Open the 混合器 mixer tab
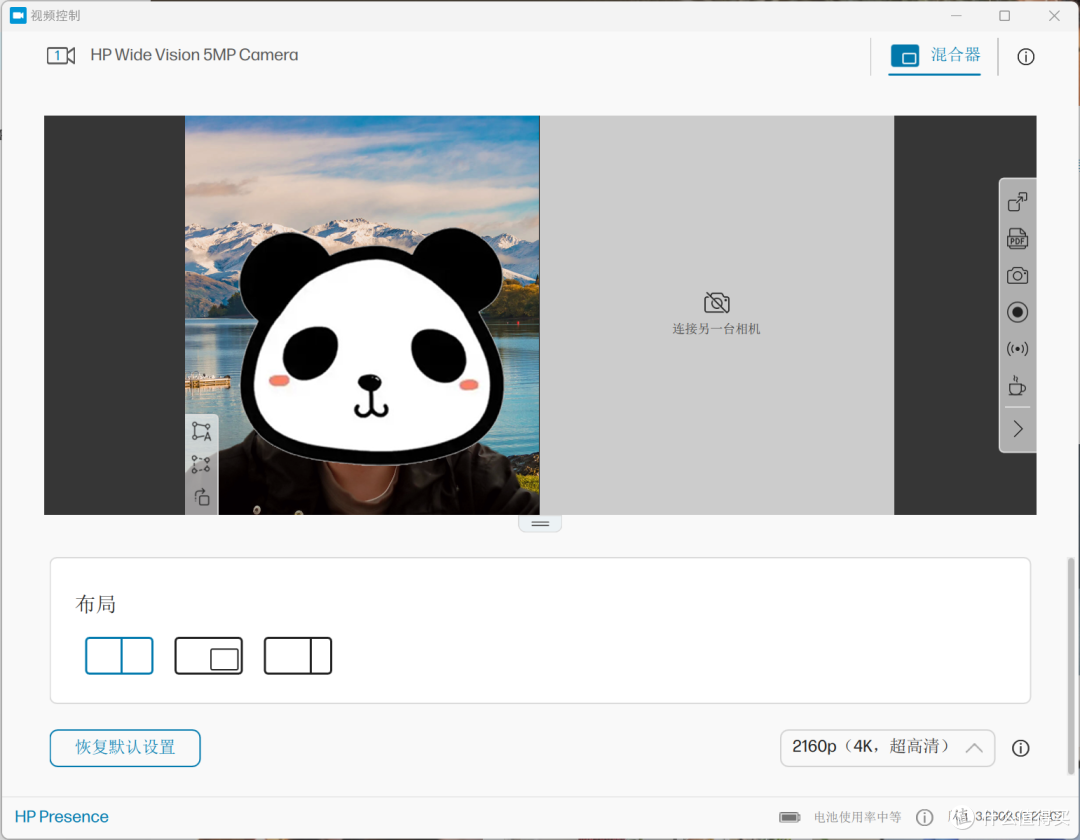The width and height of the screenshot is (1080, 840). pos(935,56)
